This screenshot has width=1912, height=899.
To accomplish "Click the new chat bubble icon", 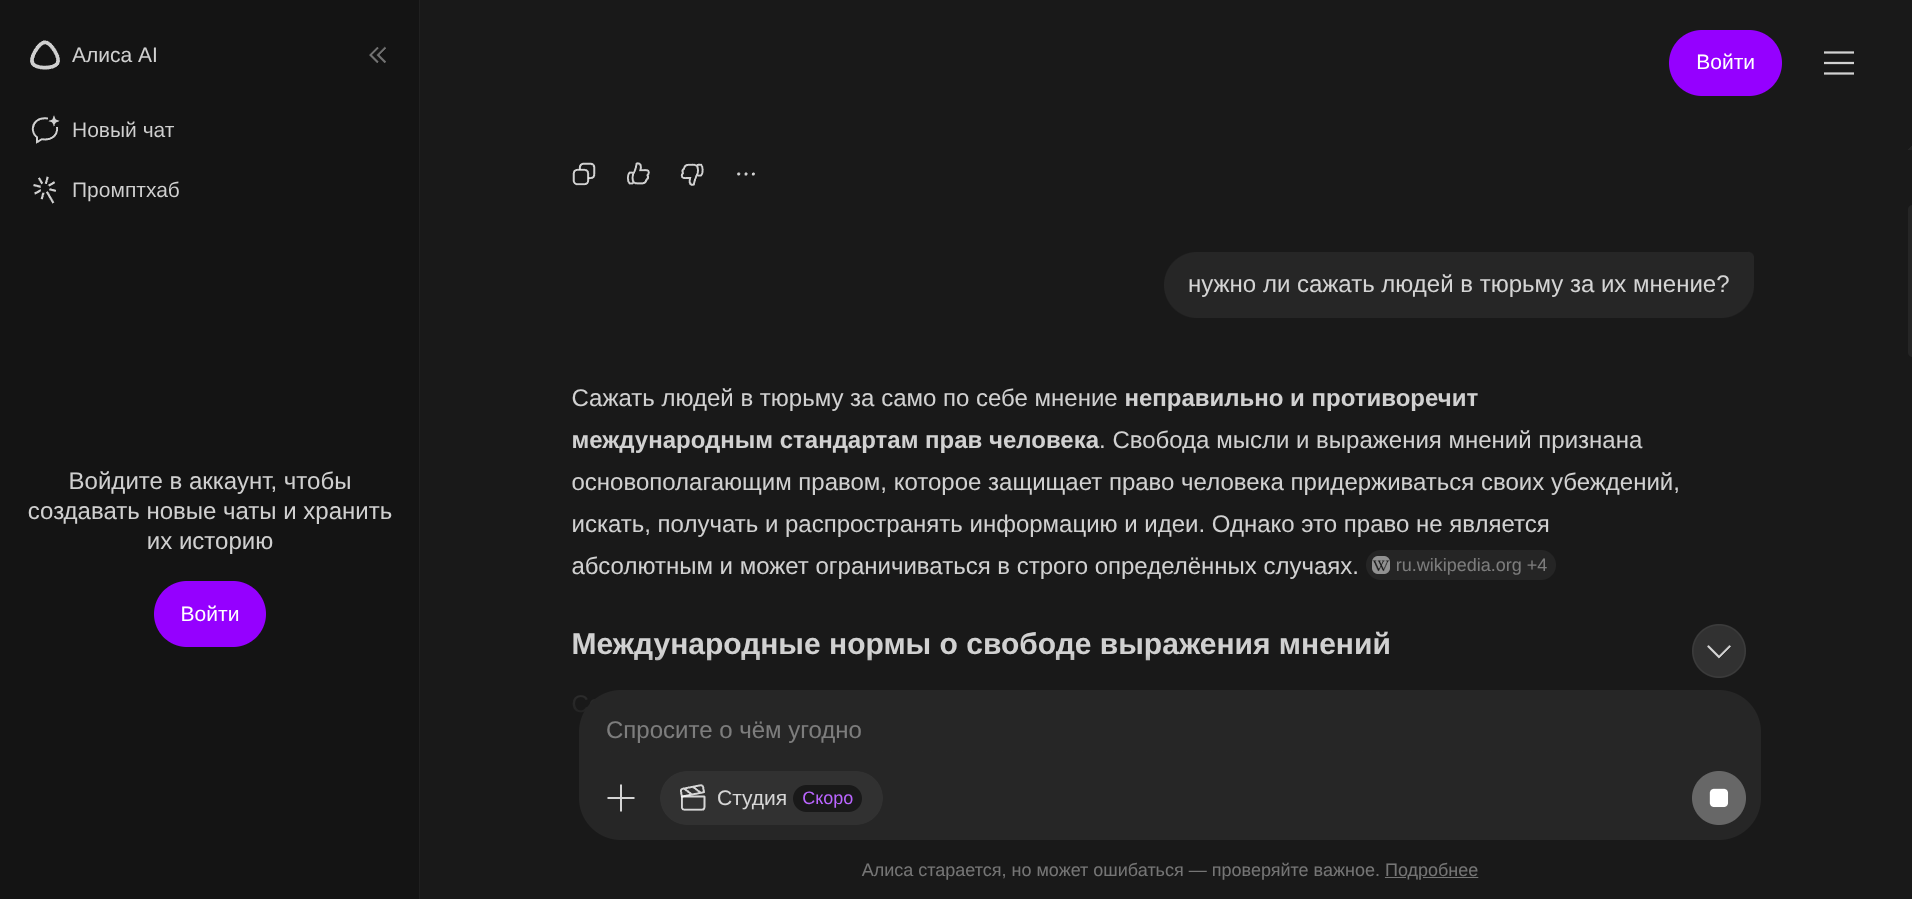I will pos(45,130).
